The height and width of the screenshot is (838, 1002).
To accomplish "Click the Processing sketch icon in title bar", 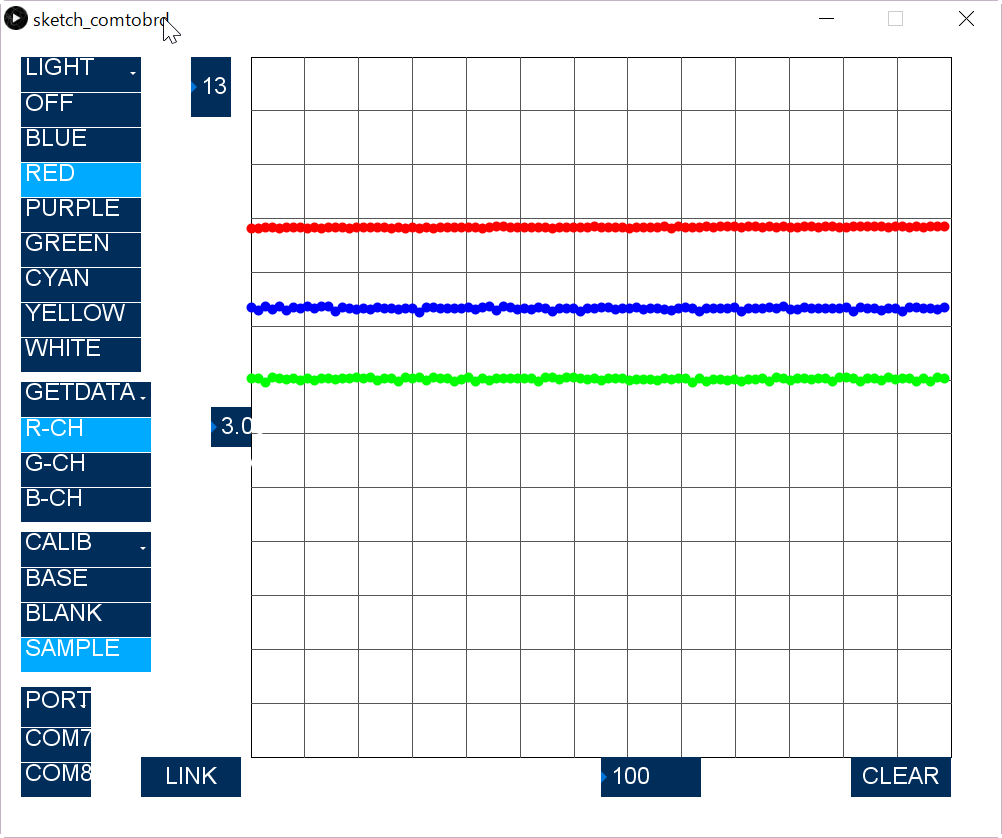I will pos(16,19).
